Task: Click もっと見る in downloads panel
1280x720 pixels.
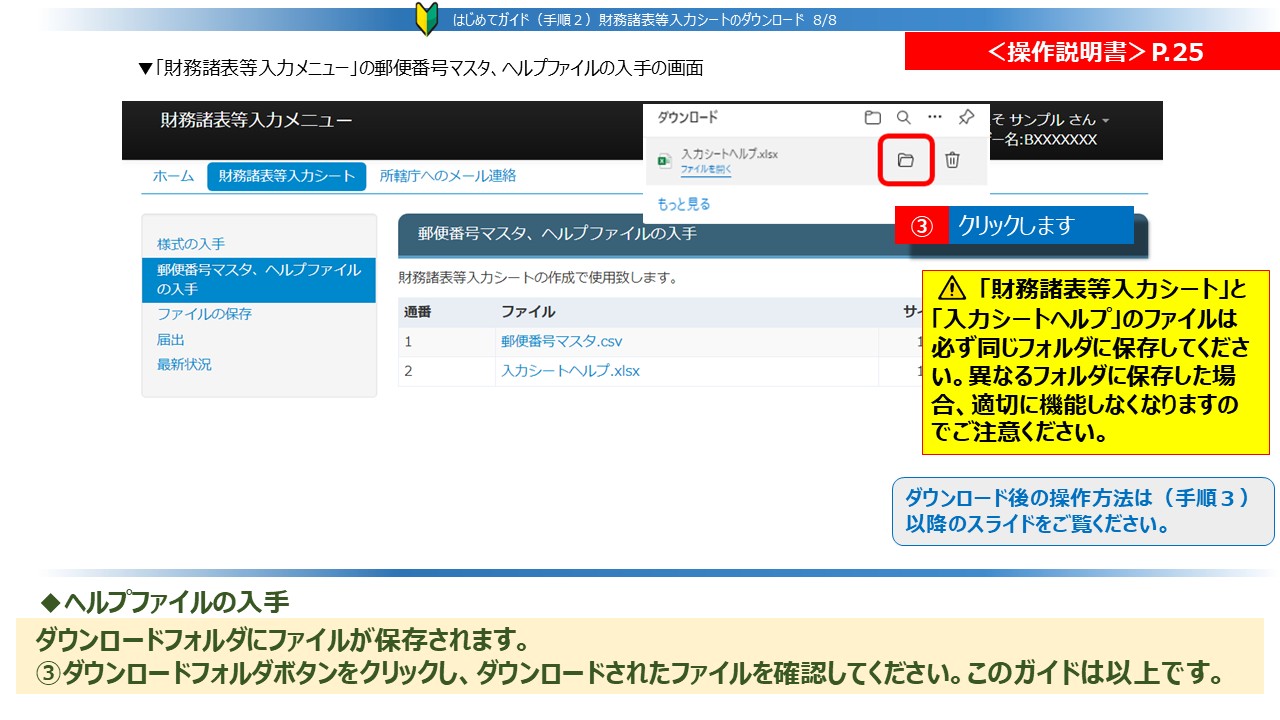Action: click(683, 204)
